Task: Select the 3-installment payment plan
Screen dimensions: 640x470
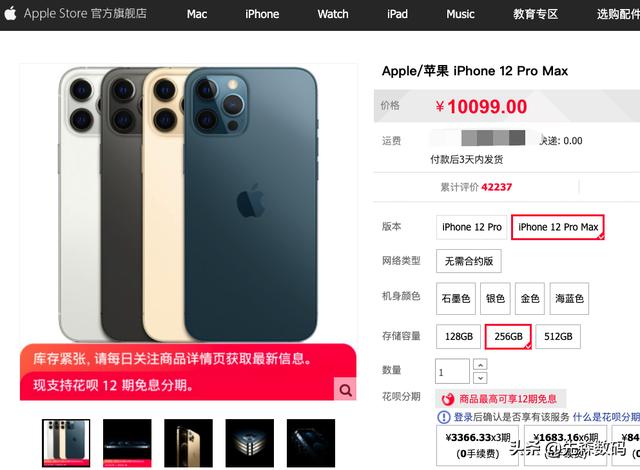Action: pyautogui.click(x=478, y=445)
